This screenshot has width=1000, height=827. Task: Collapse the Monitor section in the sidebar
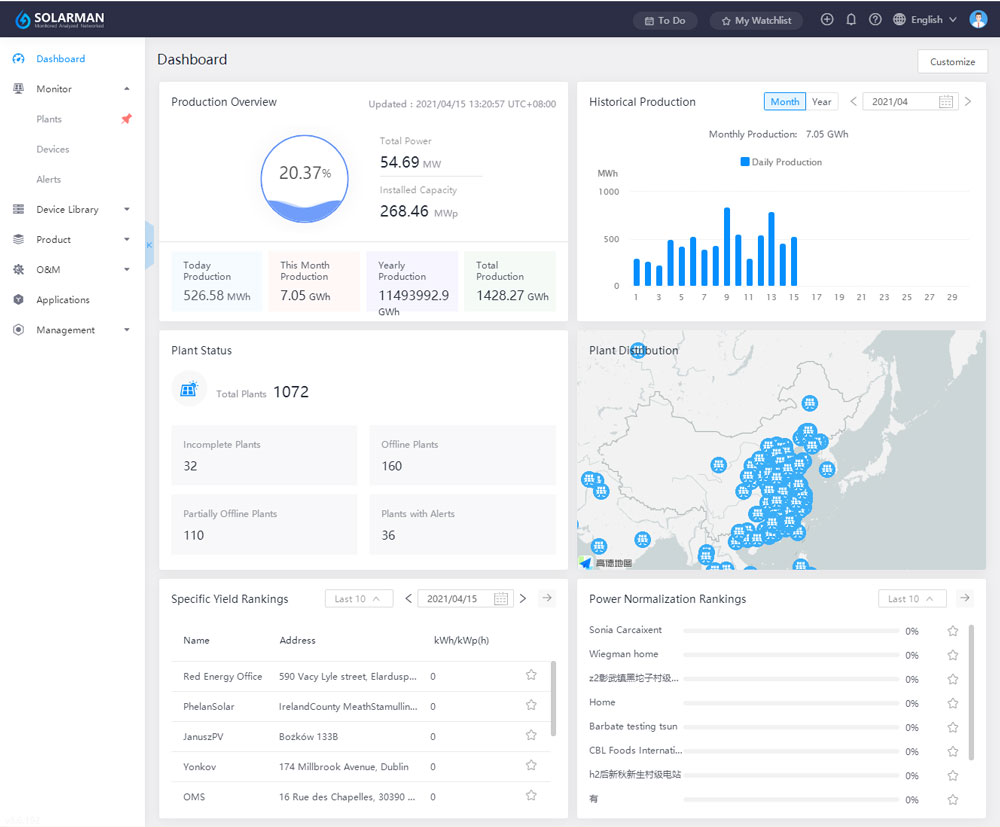[126, 88]
